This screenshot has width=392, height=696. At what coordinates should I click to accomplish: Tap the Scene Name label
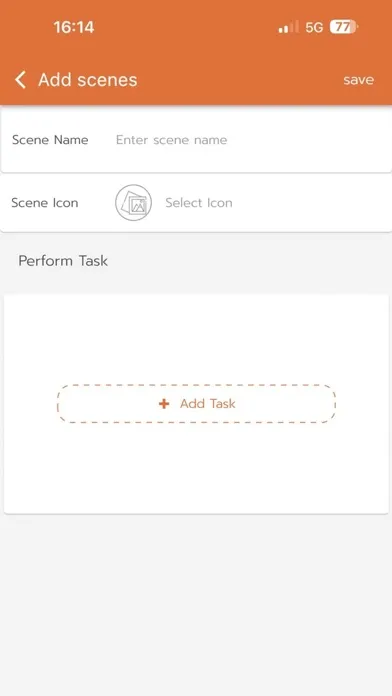point(50,140)
